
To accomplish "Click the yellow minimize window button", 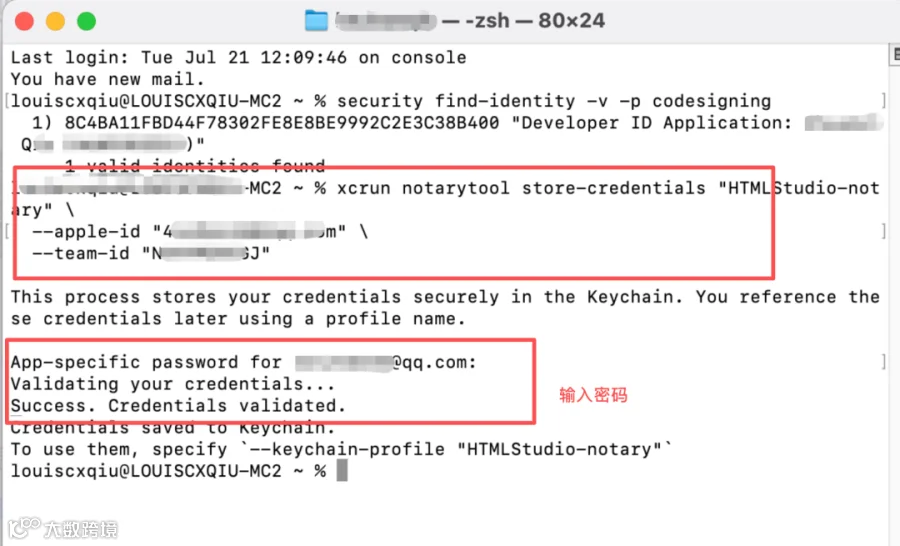I will click(55, 21).
